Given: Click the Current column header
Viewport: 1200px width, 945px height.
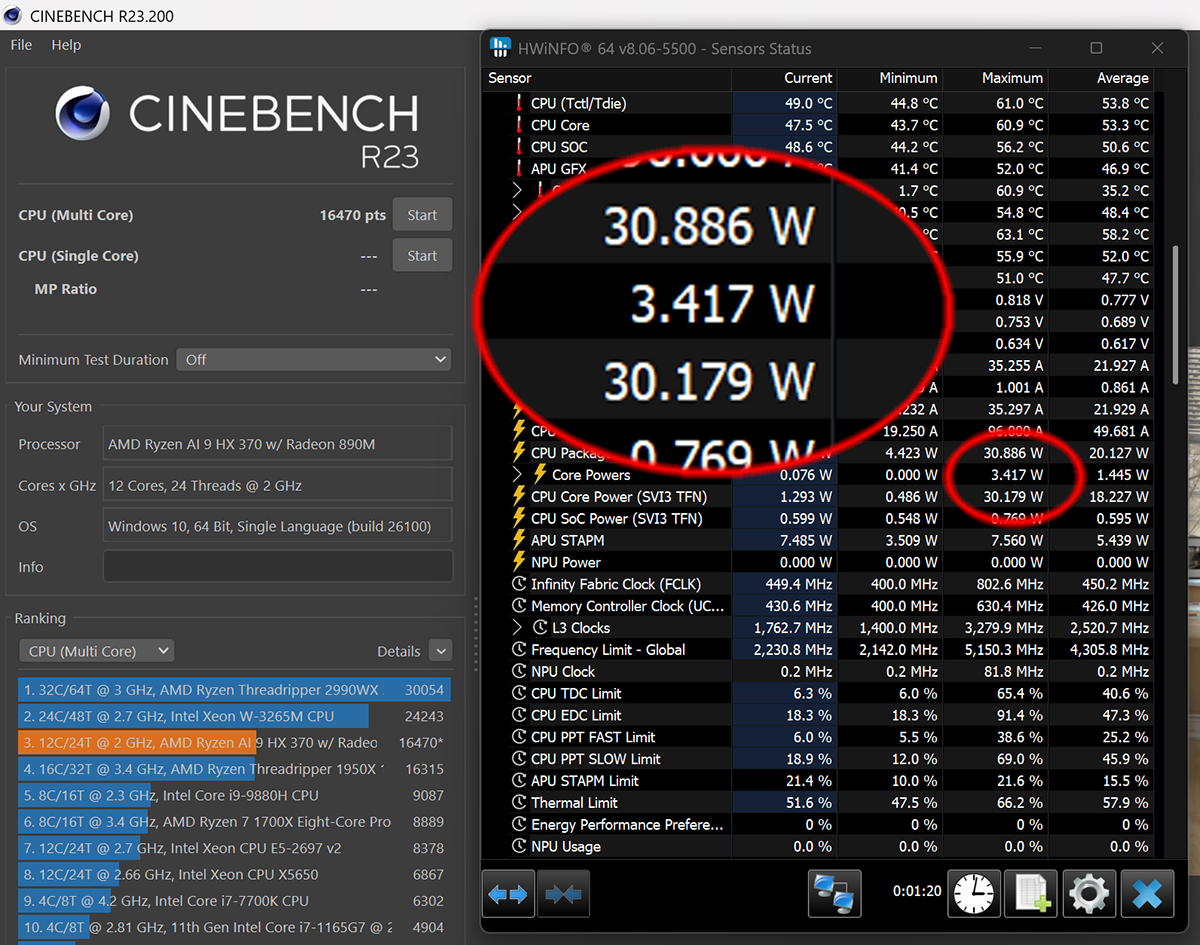Looking at the screenshot, I should click(784, 78).
